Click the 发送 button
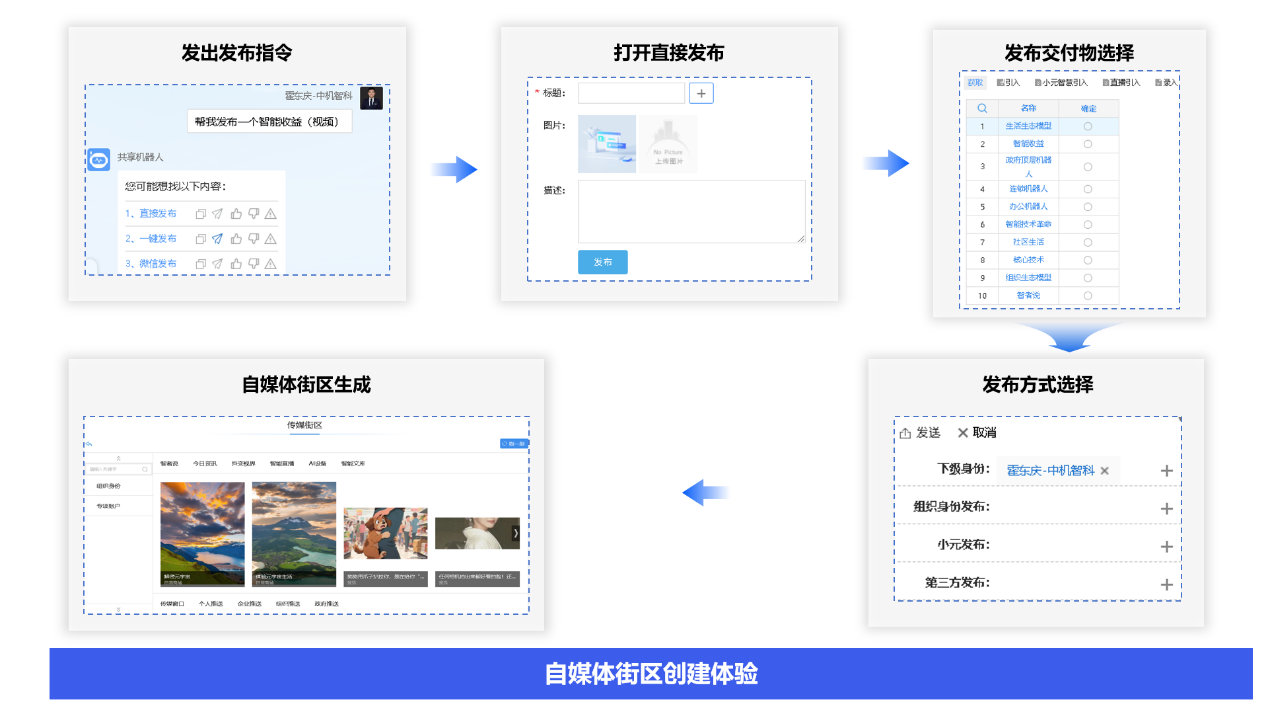 (921, 433)
